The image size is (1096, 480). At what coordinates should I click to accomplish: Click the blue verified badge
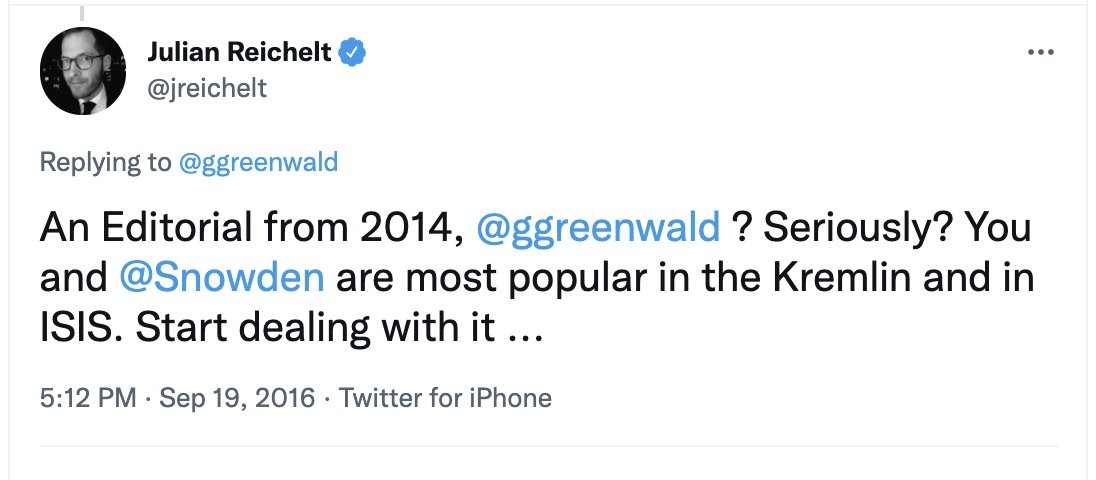tap(352, 53)
